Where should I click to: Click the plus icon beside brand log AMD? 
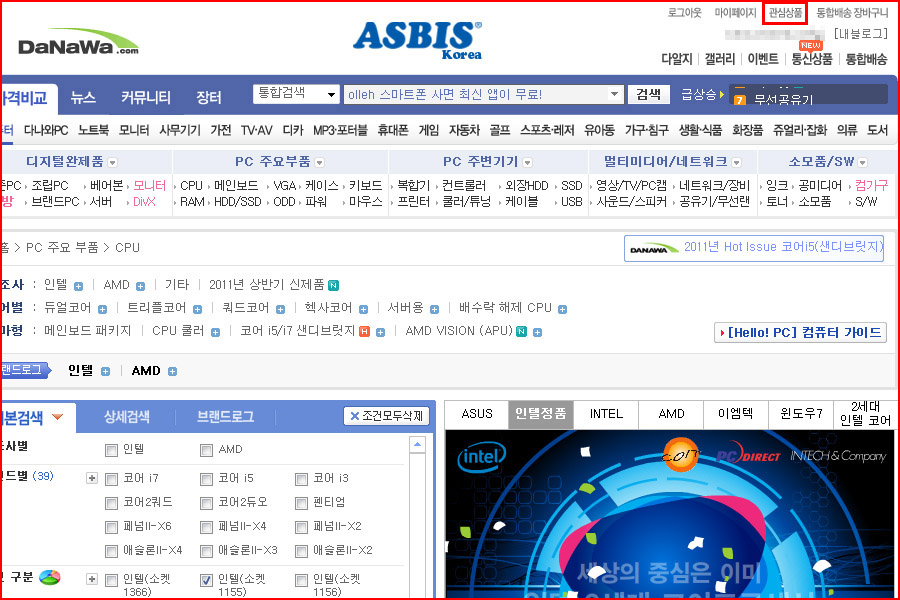coord(172,371)
